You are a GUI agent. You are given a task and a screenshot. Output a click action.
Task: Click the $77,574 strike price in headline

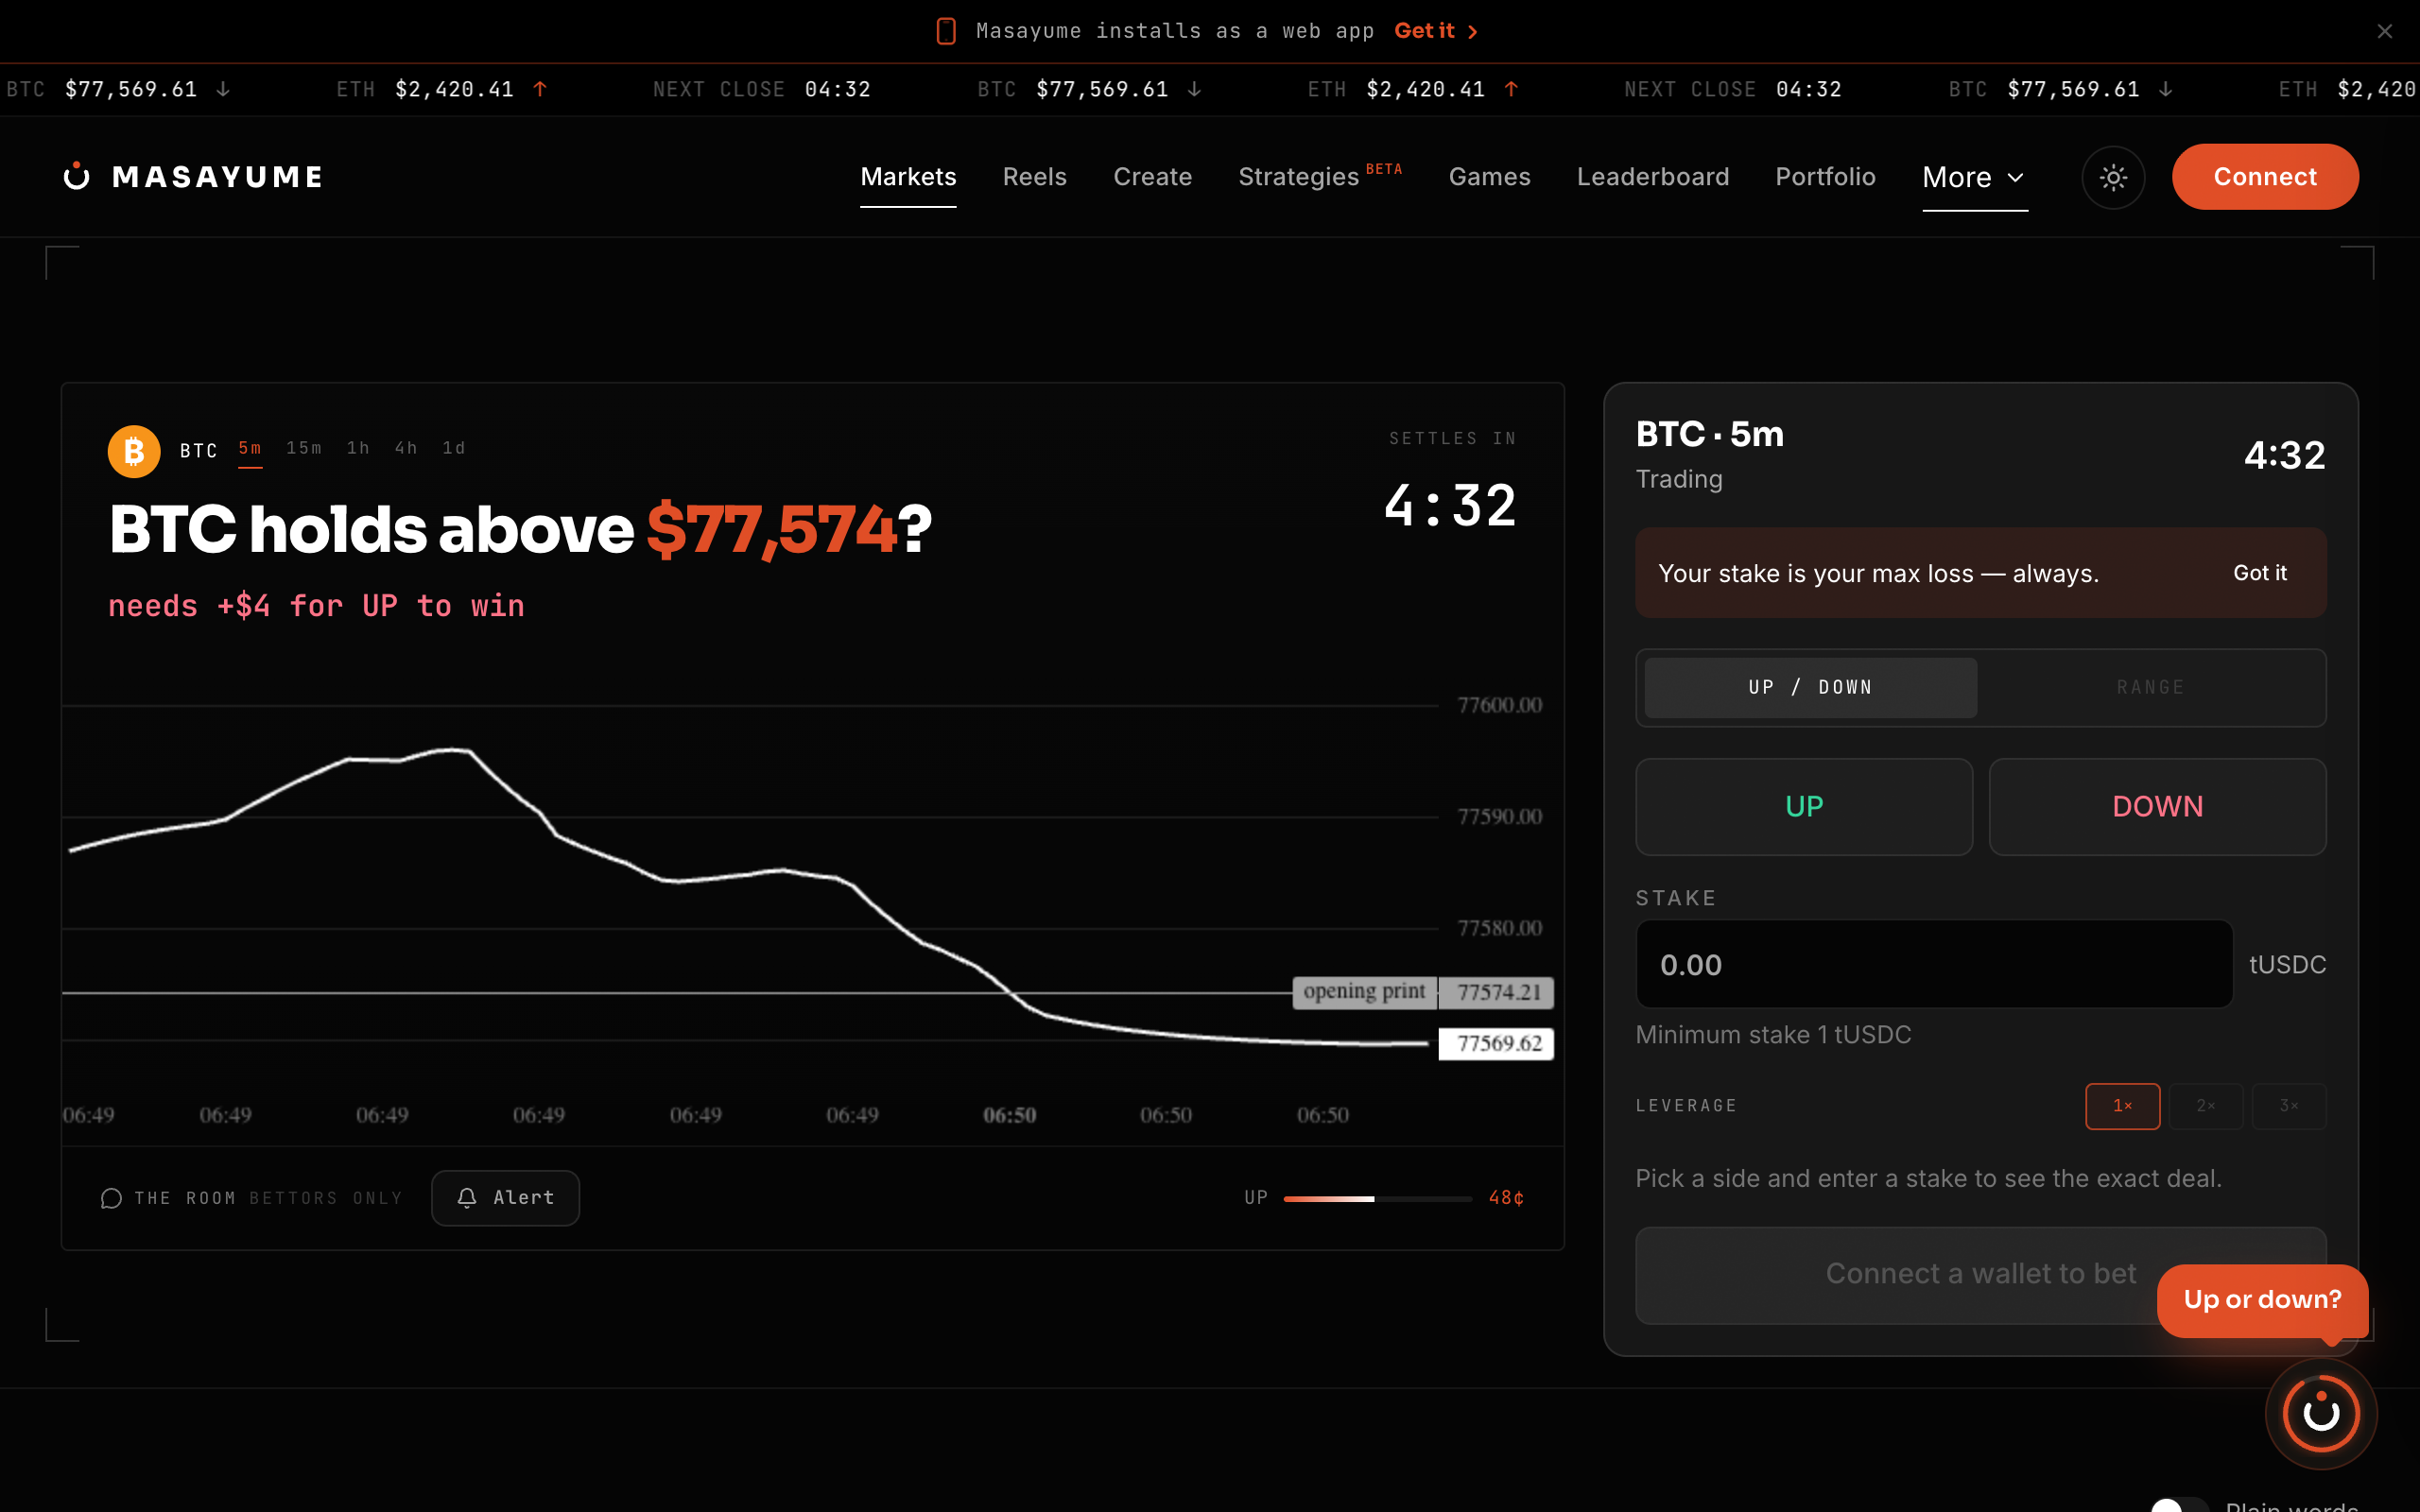point(771,529)
